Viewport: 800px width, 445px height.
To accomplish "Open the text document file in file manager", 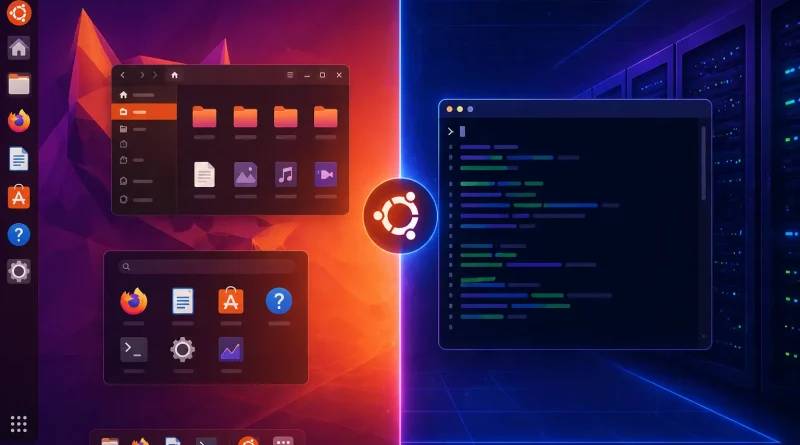I will pos(204,175).
